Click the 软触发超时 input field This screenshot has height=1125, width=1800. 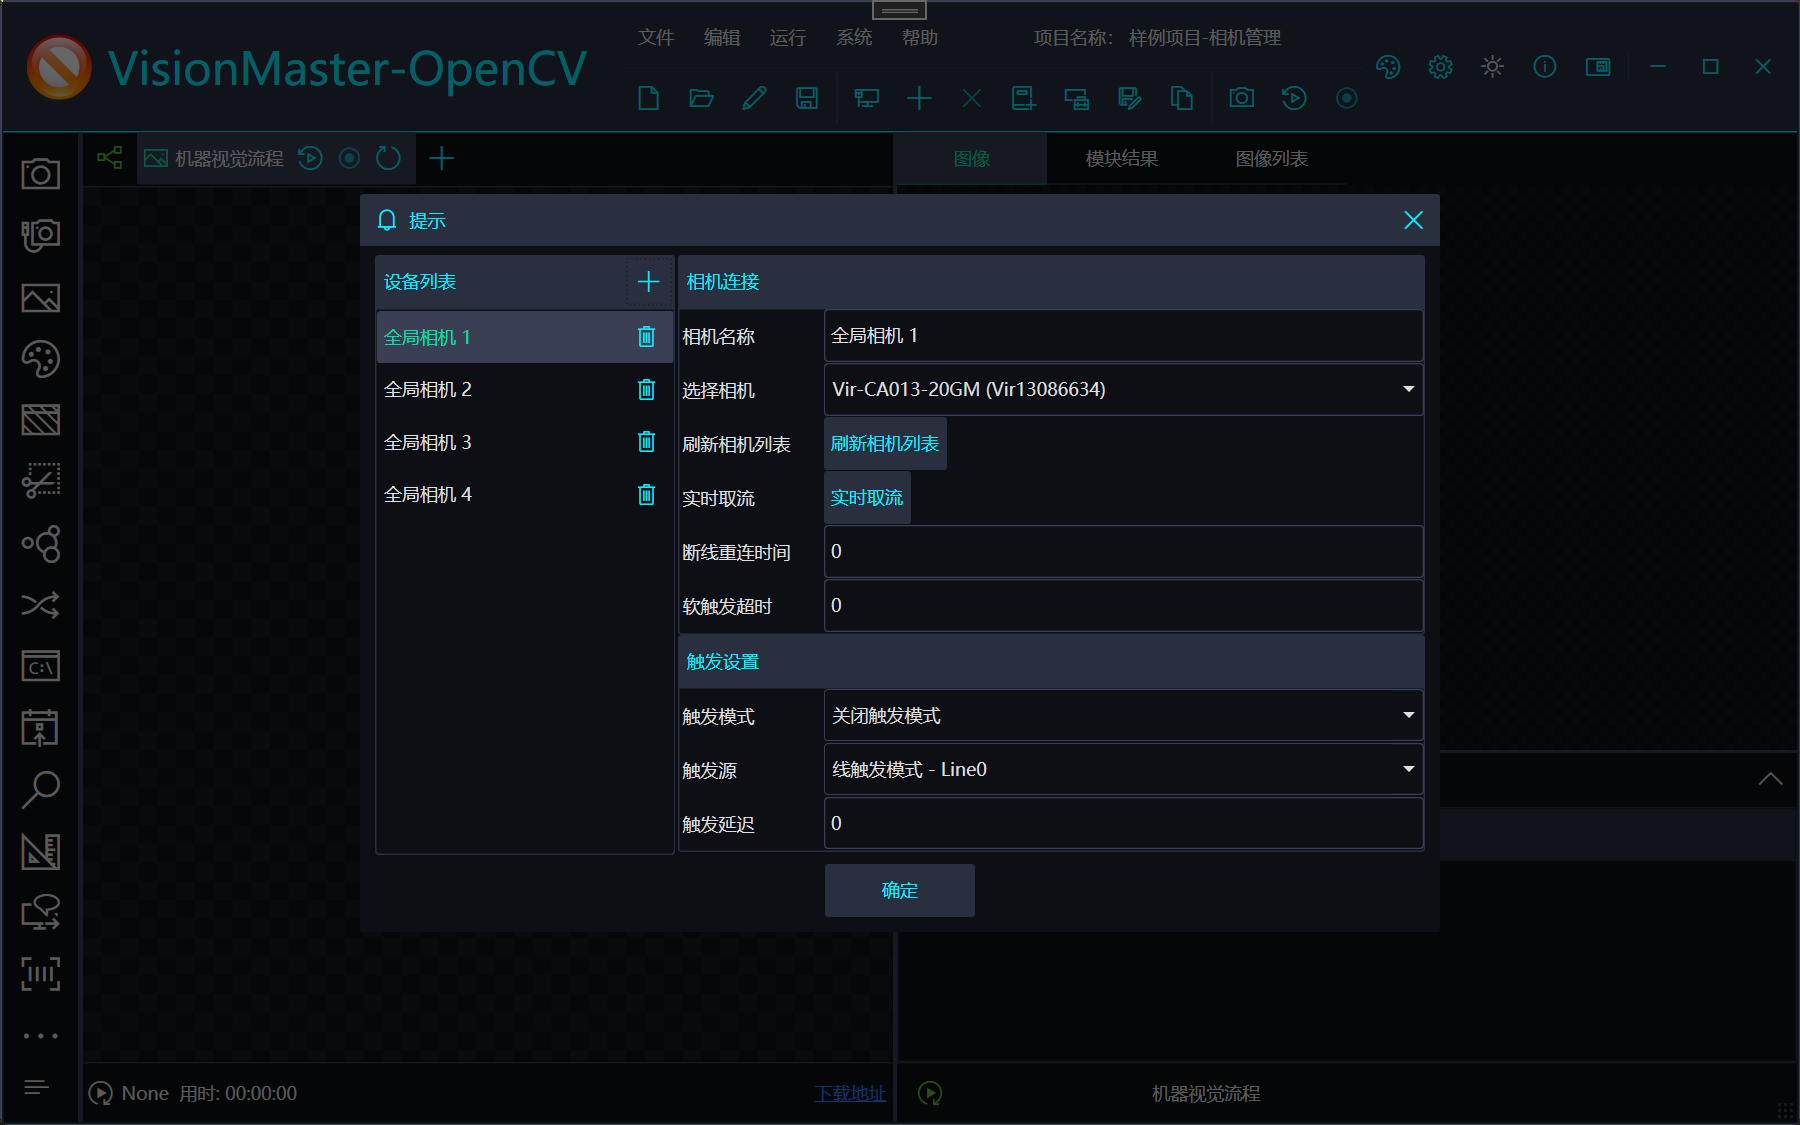pos(1123,605)
